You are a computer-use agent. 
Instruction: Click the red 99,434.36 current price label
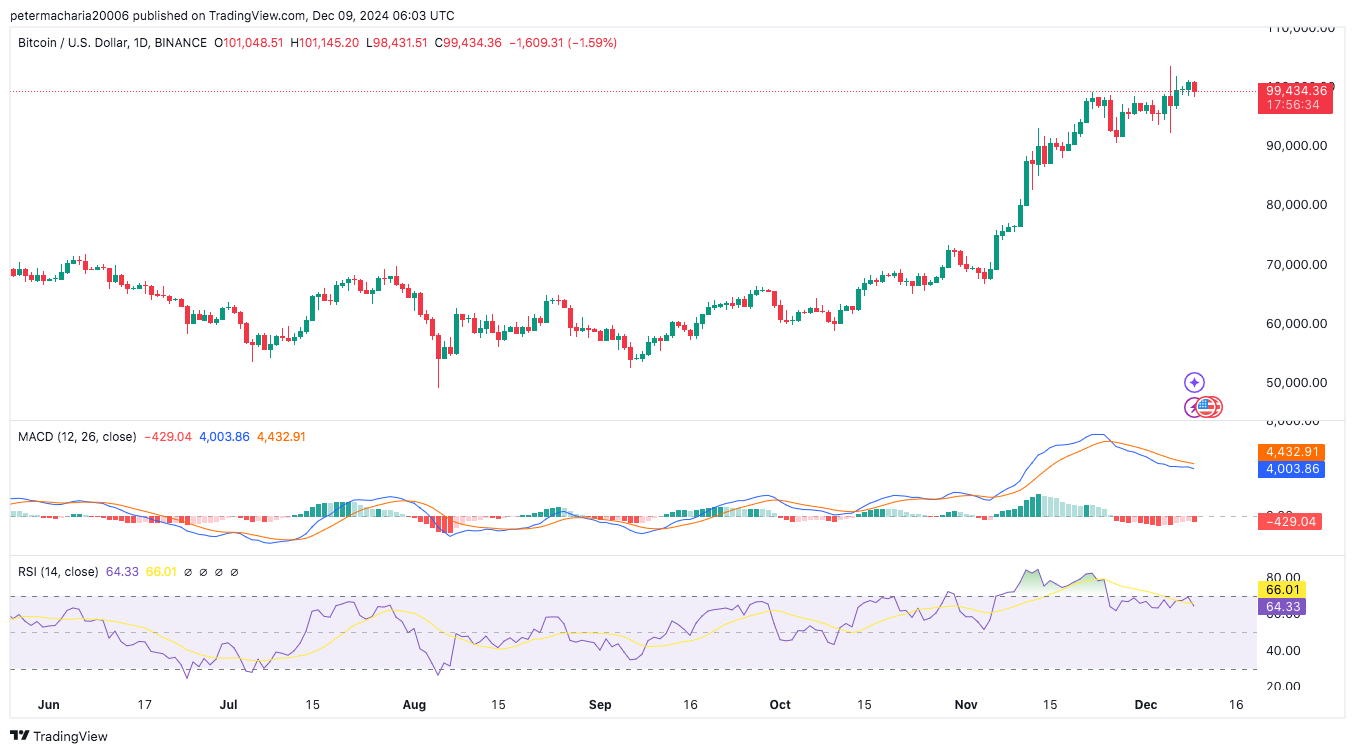tap(1295, 90)
